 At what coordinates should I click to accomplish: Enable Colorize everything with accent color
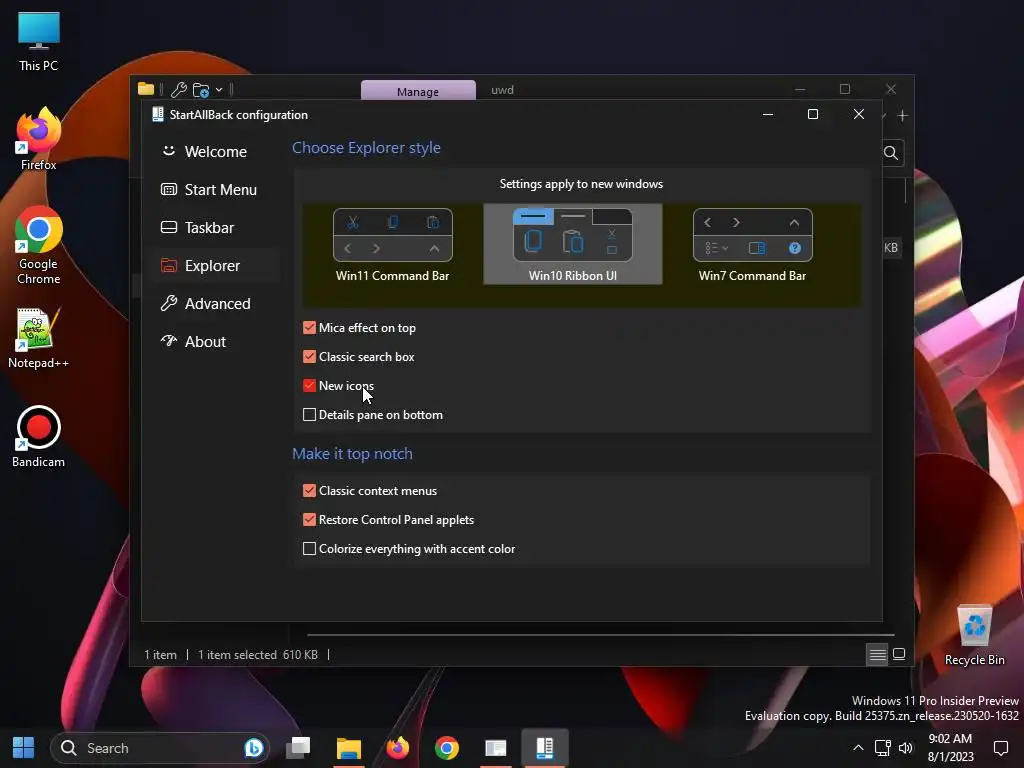pyautogui.click(x=310, y=549)
